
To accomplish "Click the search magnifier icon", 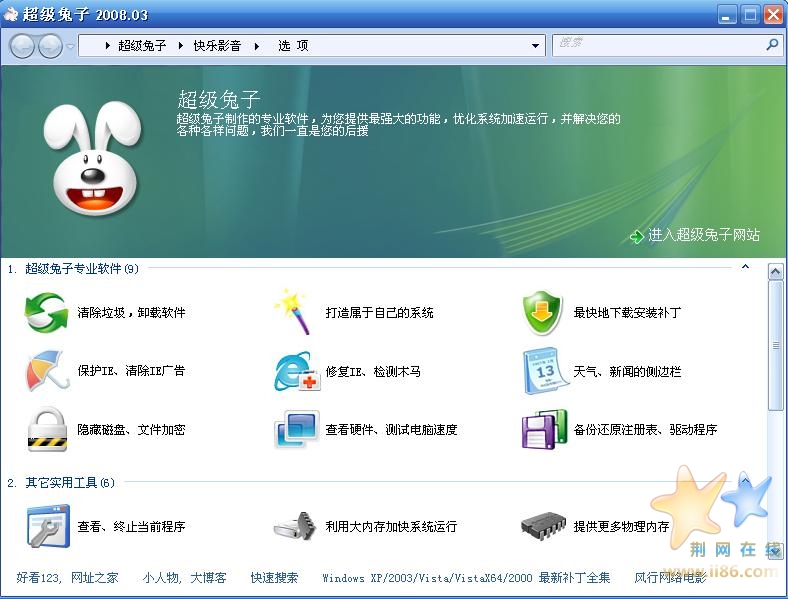I will 771,44.
